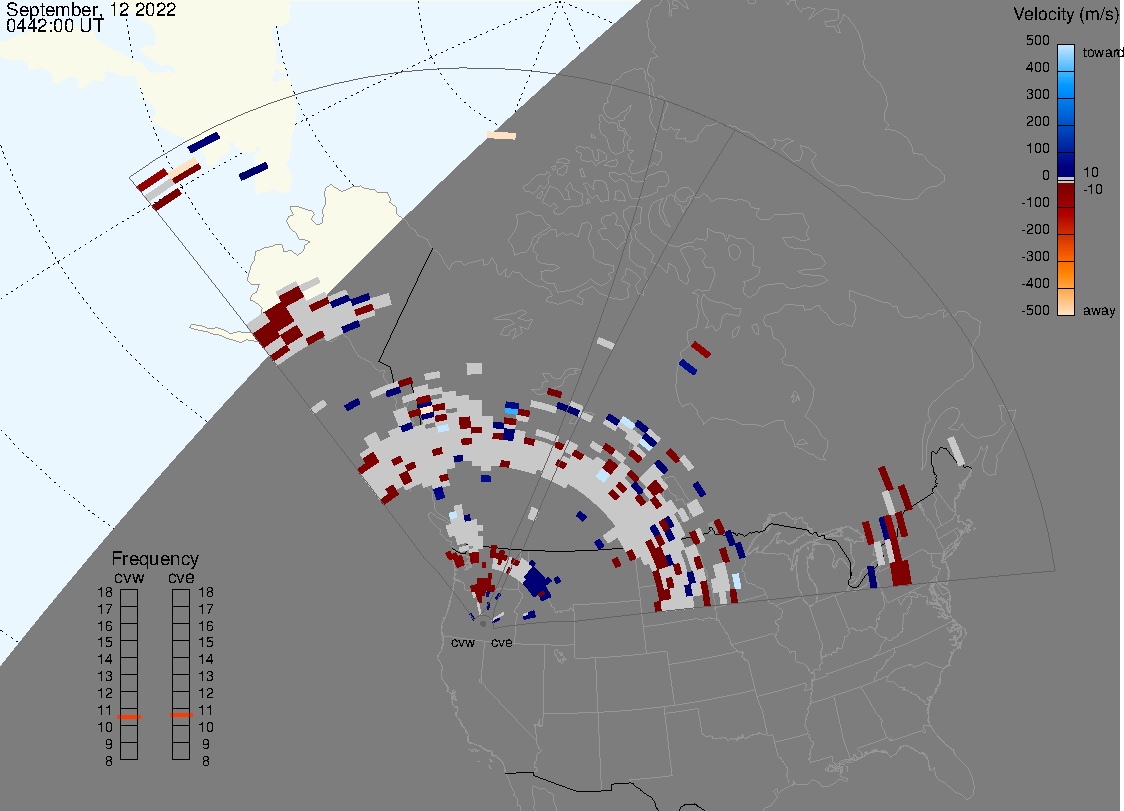Click "18" on the cve frequency scale
Screen dimensions: 1124x811
tap(206, 592)
